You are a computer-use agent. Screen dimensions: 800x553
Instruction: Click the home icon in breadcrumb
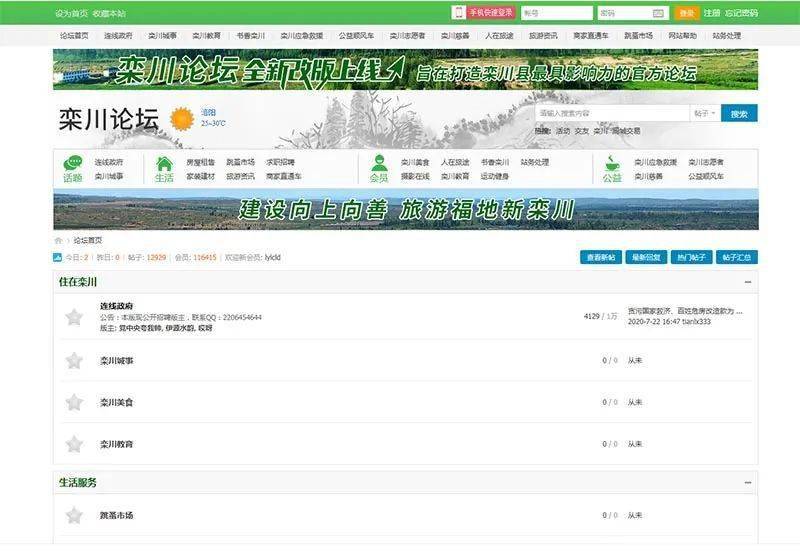(x=58, y=240)
